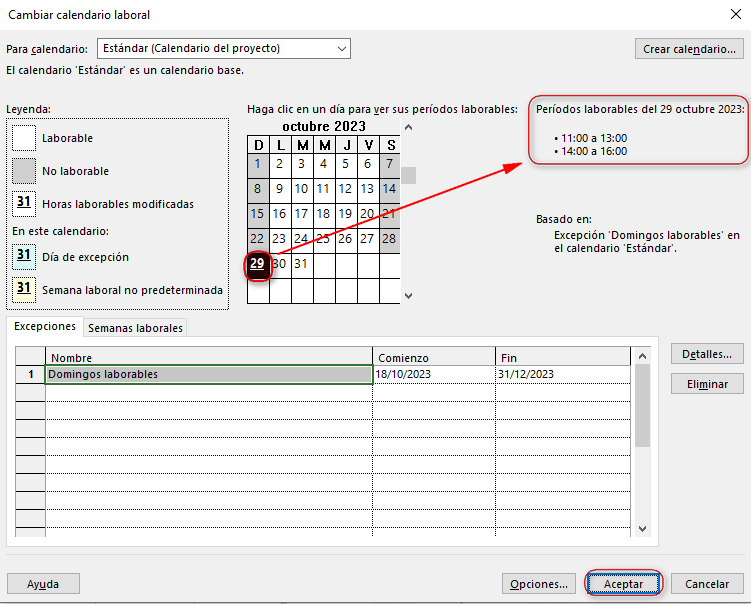Open Ayuda for the calendar dialog
The image size is (751, 604).
pos(43,584)
